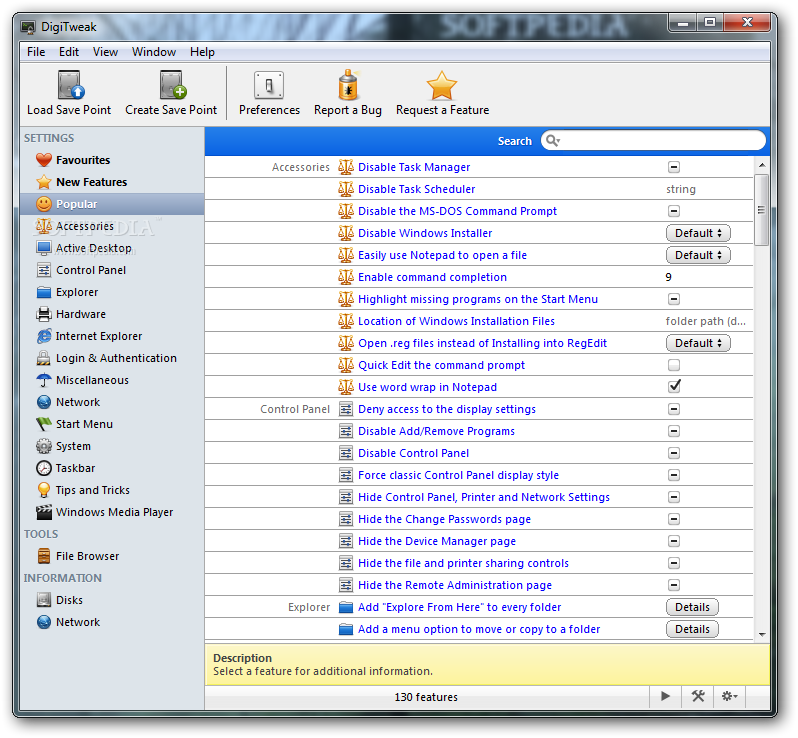Screen dimensions: 798x738
Task: Click Details for move or copy option
Action: (692, 629)
